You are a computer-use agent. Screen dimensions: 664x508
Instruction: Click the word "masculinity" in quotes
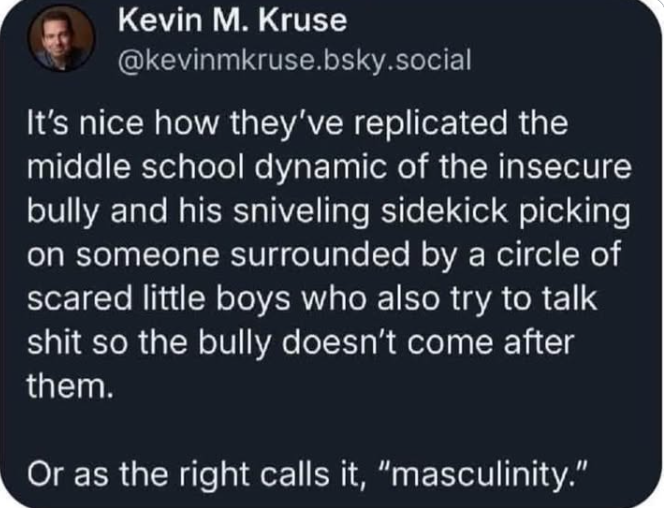point(484,474)
